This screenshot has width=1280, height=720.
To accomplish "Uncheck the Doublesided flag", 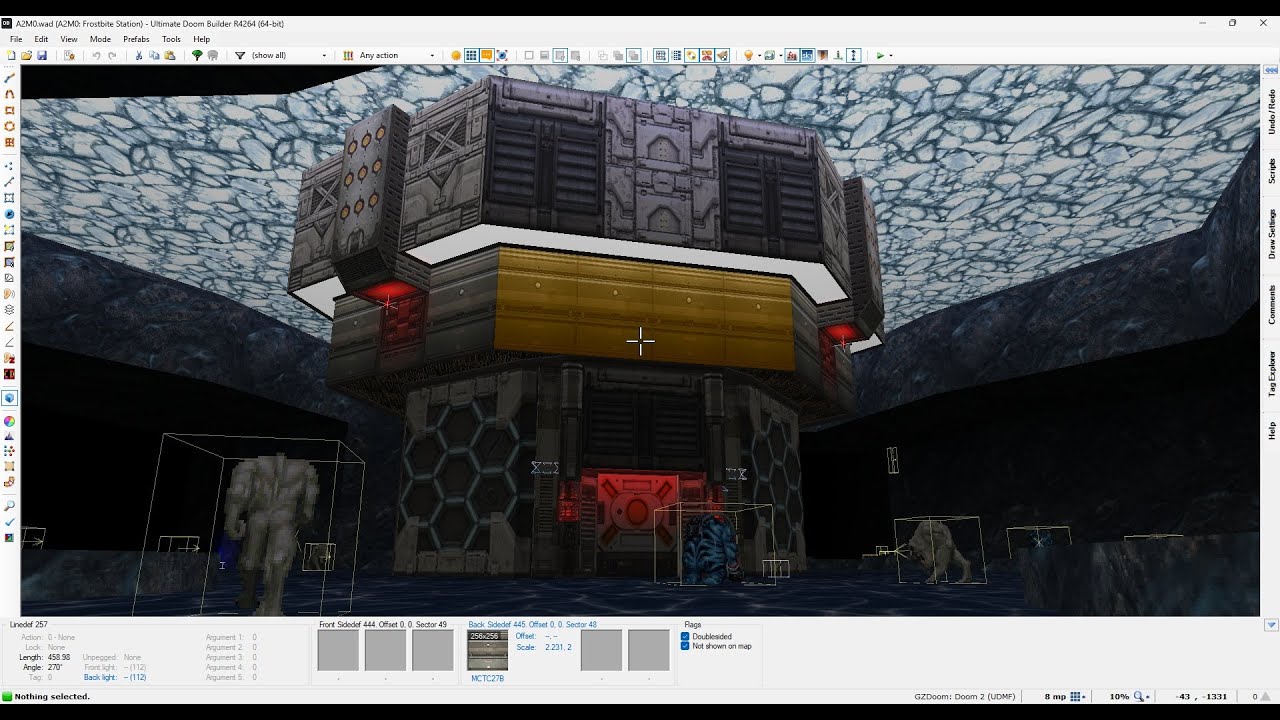I will (x=685, y=636).
